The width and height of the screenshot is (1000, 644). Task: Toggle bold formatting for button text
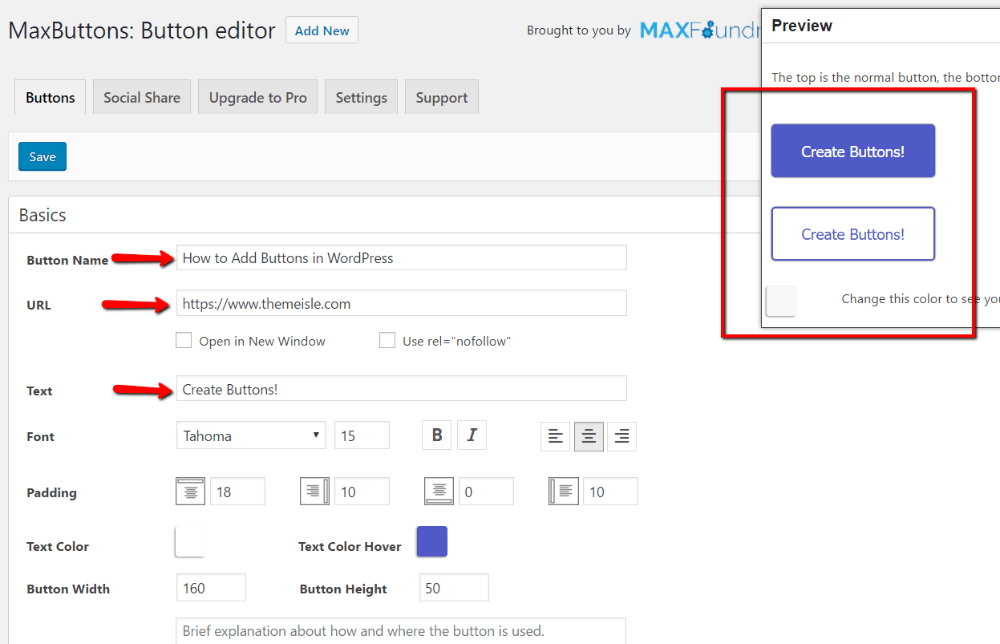pyautogui.click(x=436, y=435)
